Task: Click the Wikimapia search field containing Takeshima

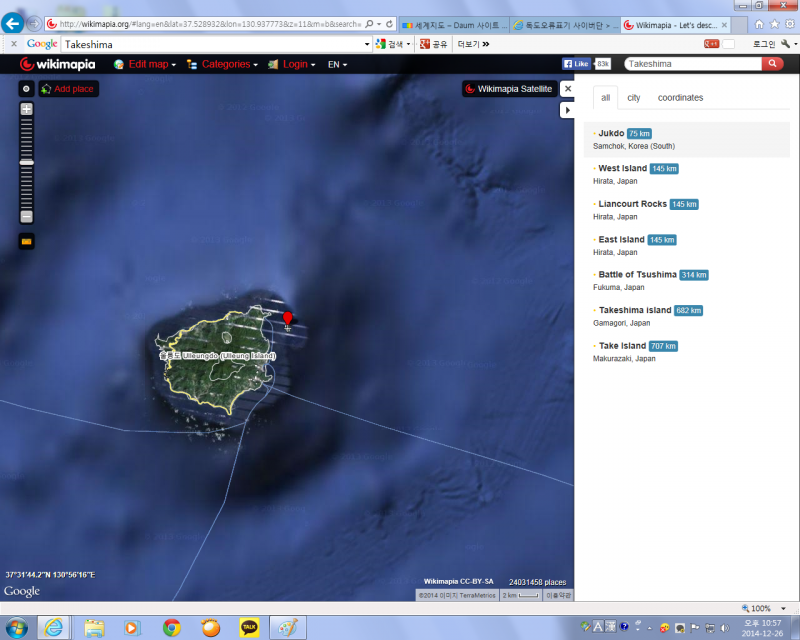Action: point(692,64)
